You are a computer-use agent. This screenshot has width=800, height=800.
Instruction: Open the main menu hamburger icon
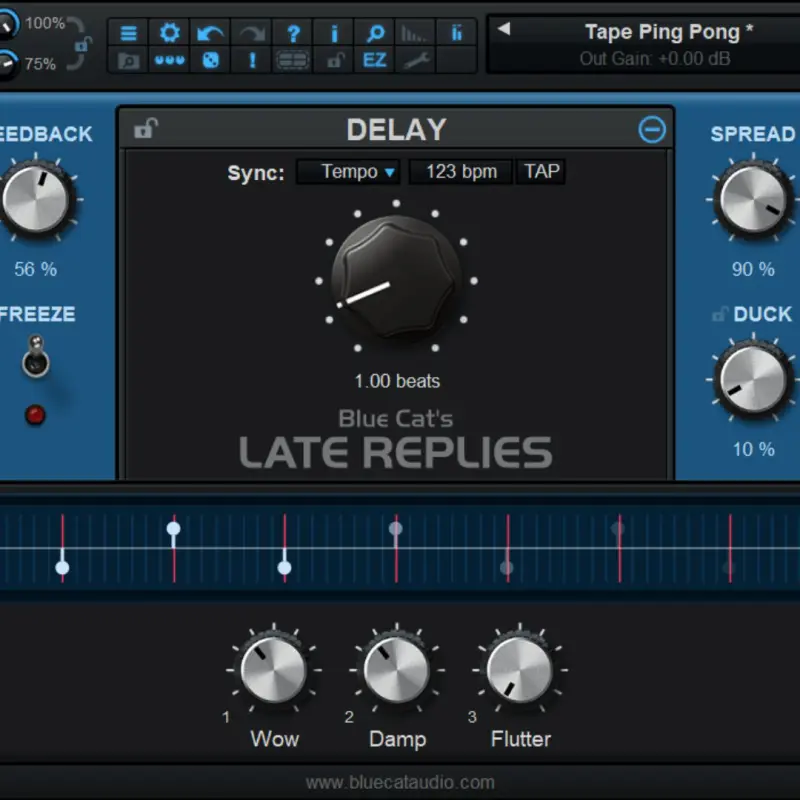[128, 33]
